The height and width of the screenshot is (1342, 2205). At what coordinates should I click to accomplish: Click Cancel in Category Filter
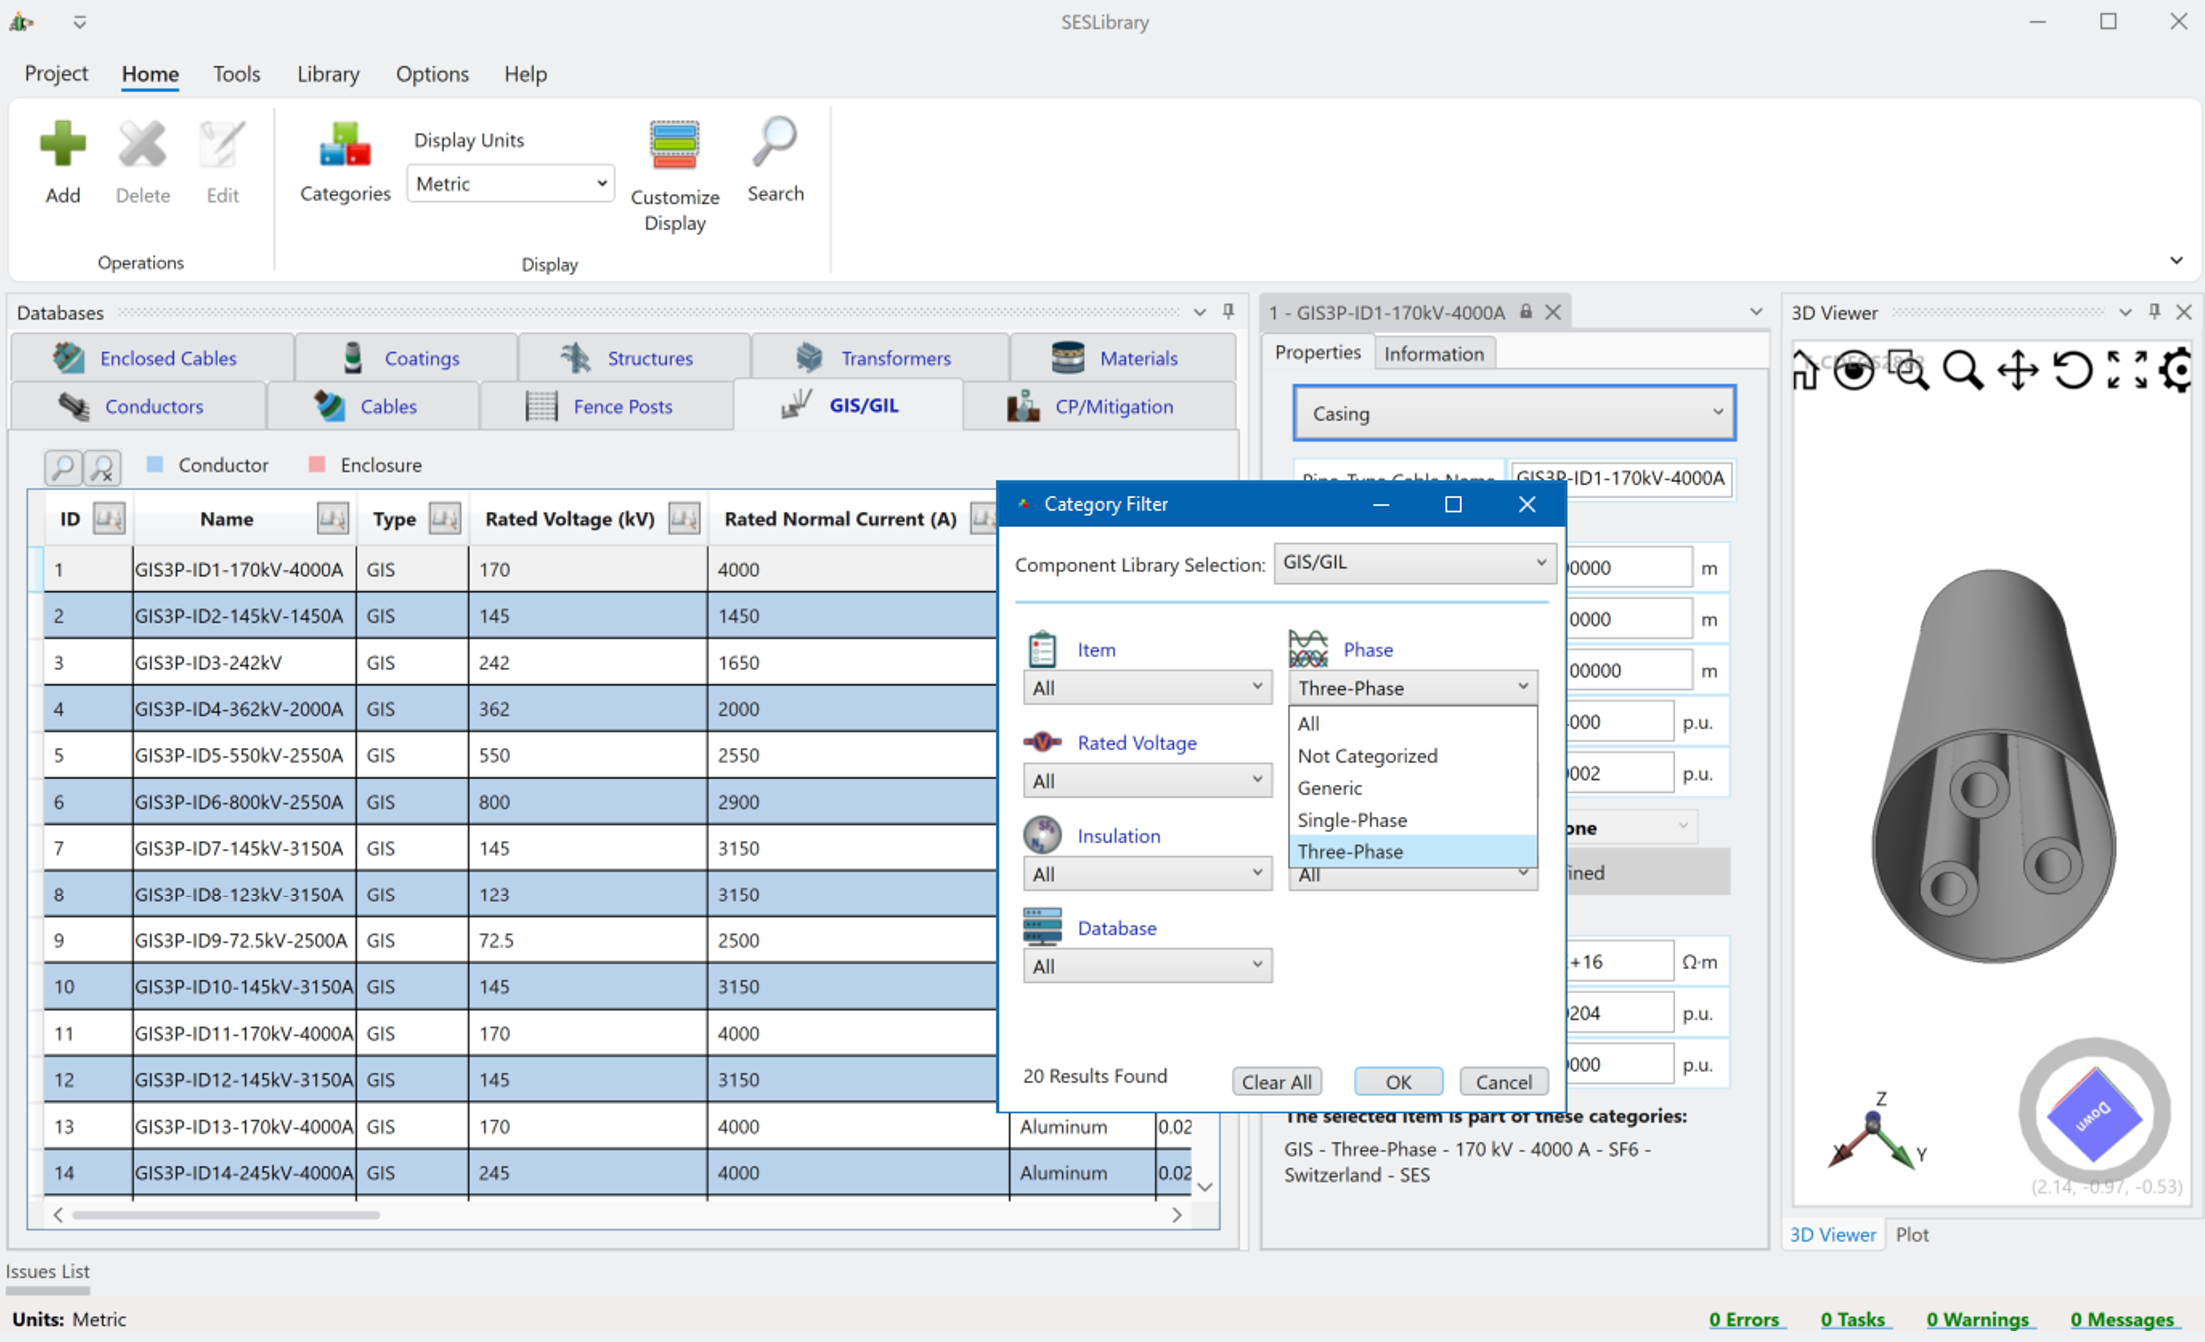[1503, 1081]
